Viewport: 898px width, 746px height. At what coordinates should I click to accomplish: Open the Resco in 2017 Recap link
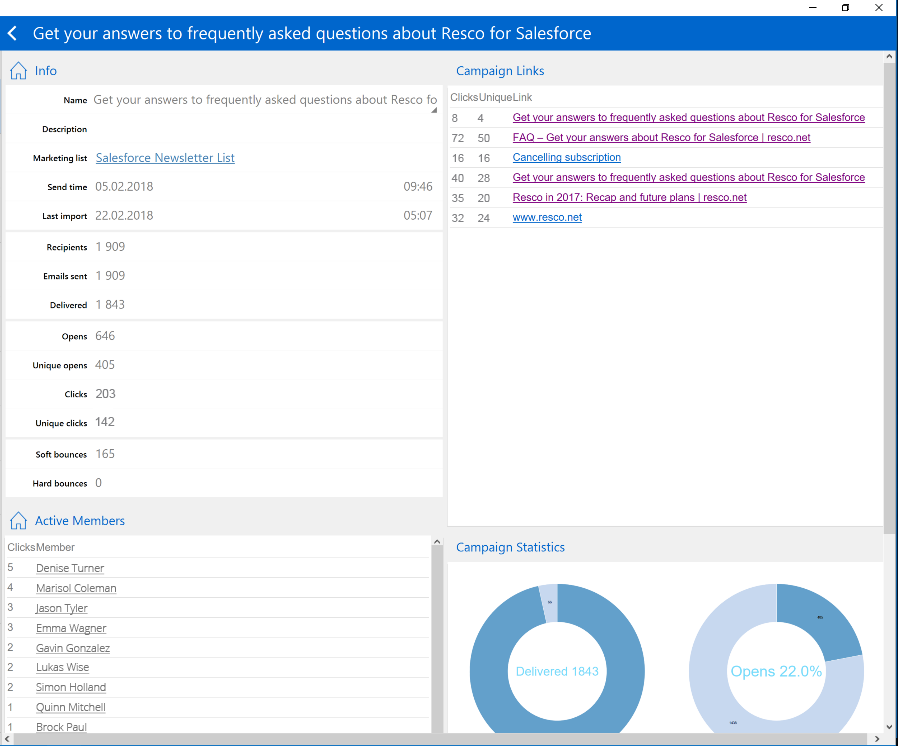[x=629, y=198]
